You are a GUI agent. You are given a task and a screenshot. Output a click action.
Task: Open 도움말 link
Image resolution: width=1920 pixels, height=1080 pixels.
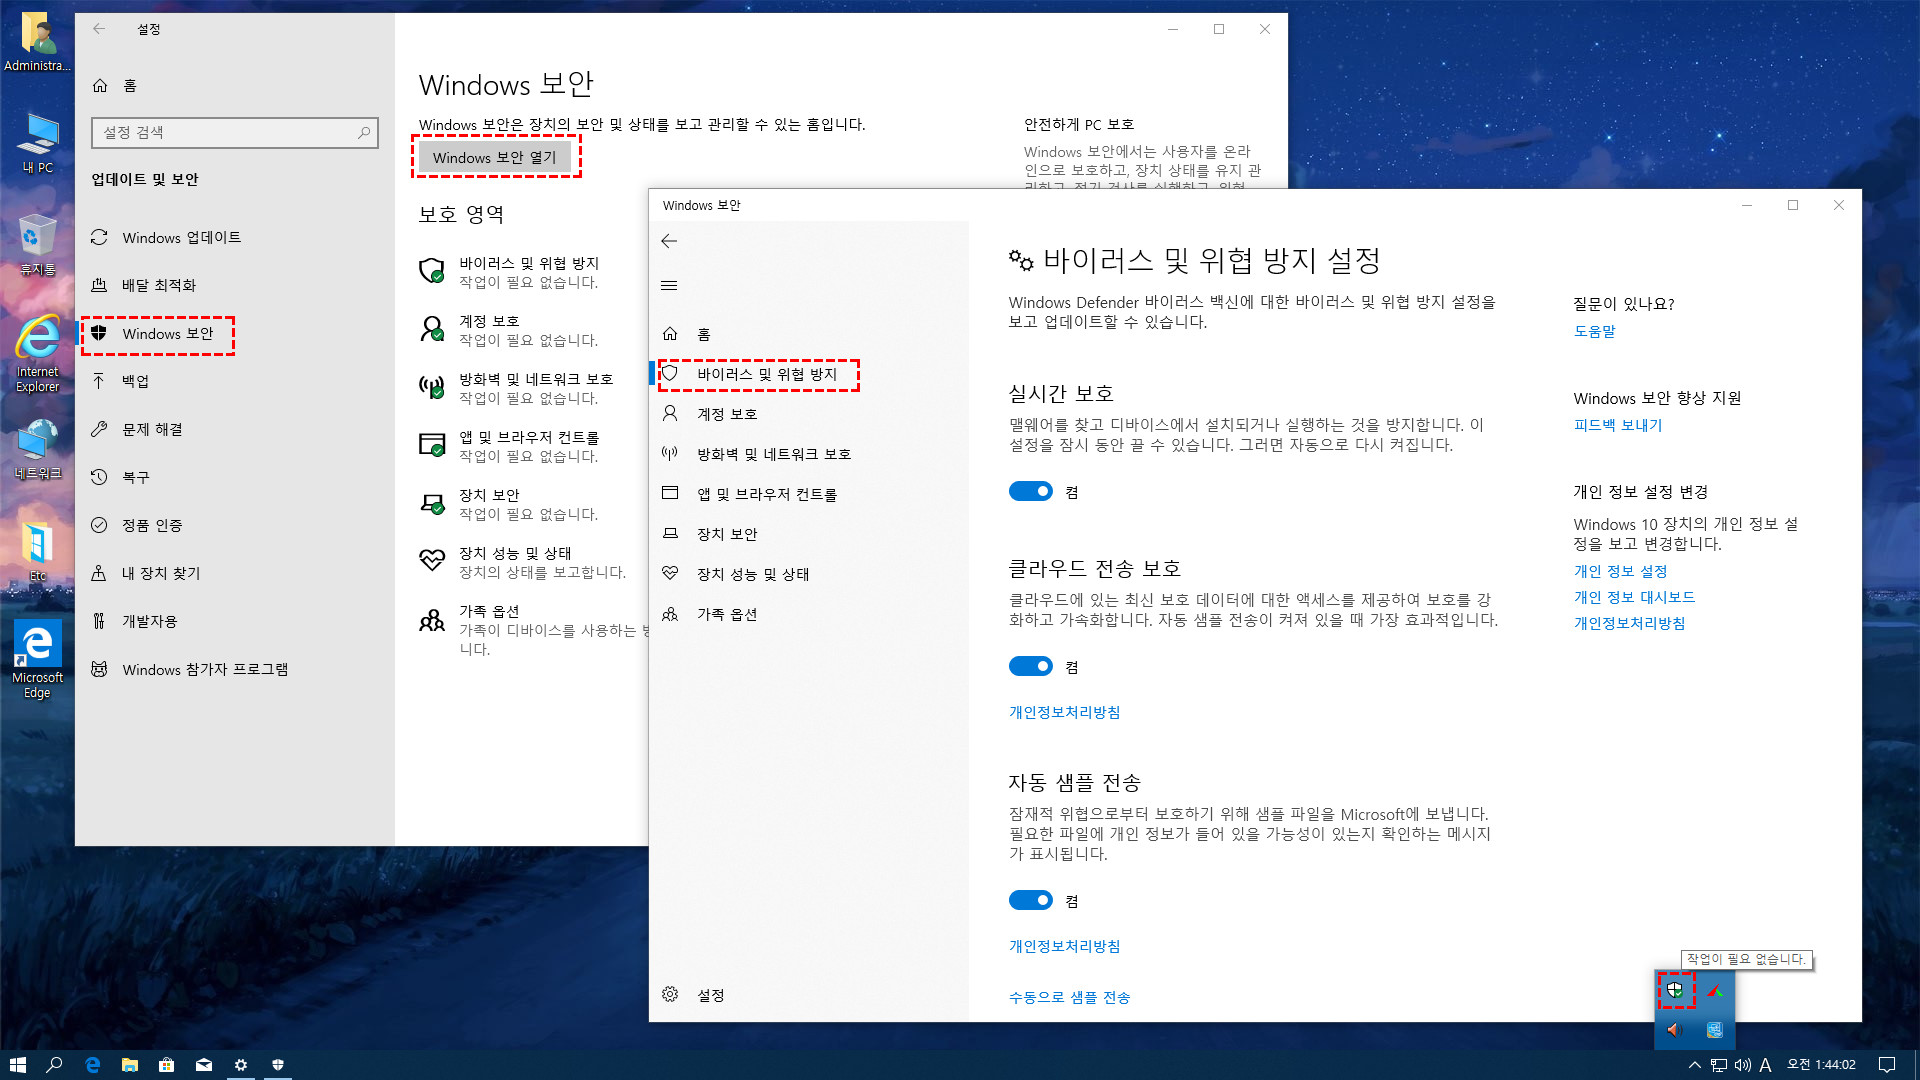[1594, 331]
